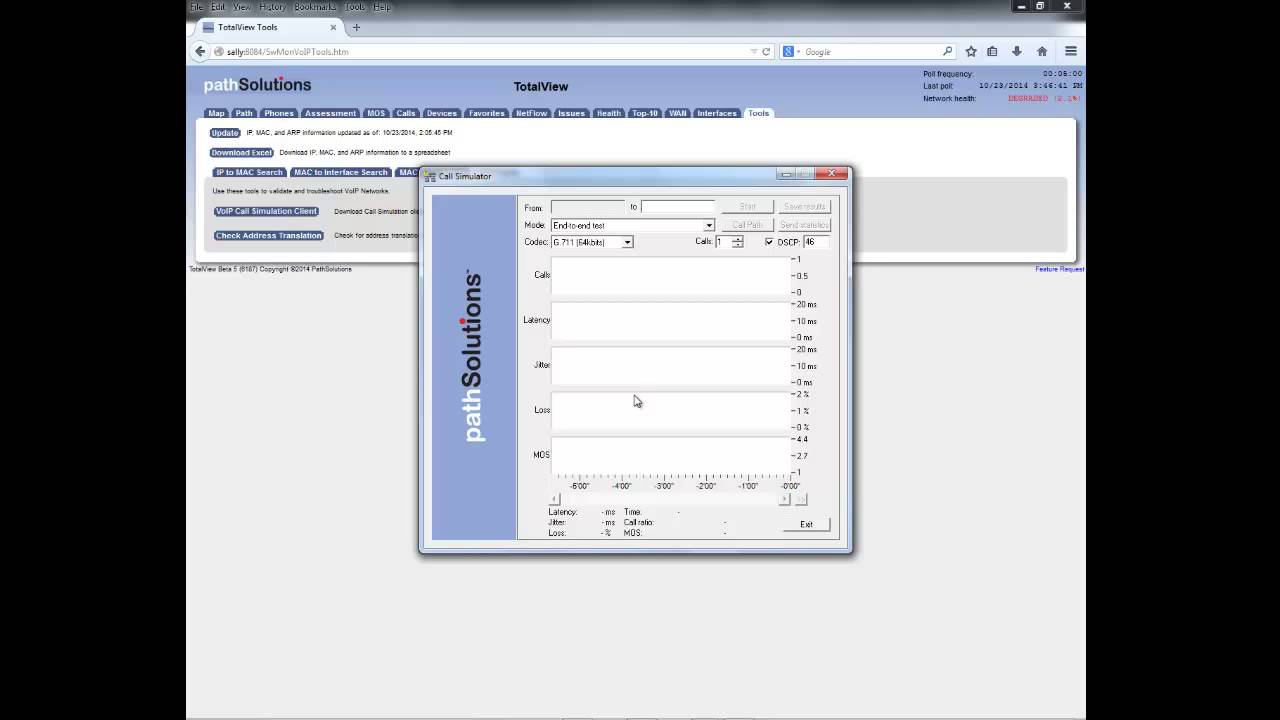
Task: Switch to the Issues tab
Action: click(x=572, y=113)
